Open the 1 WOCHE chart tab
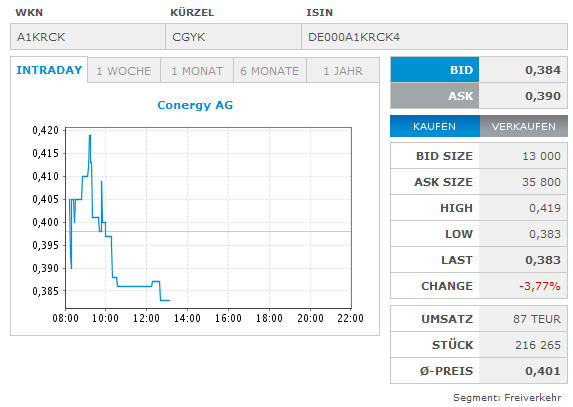The width and height of the screenshot is (573, 407). tap(124, 71)
